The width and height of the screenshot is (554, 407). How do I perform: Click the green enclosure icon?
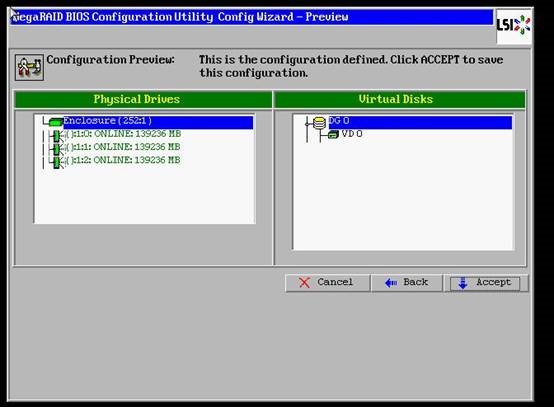point(55,122)
